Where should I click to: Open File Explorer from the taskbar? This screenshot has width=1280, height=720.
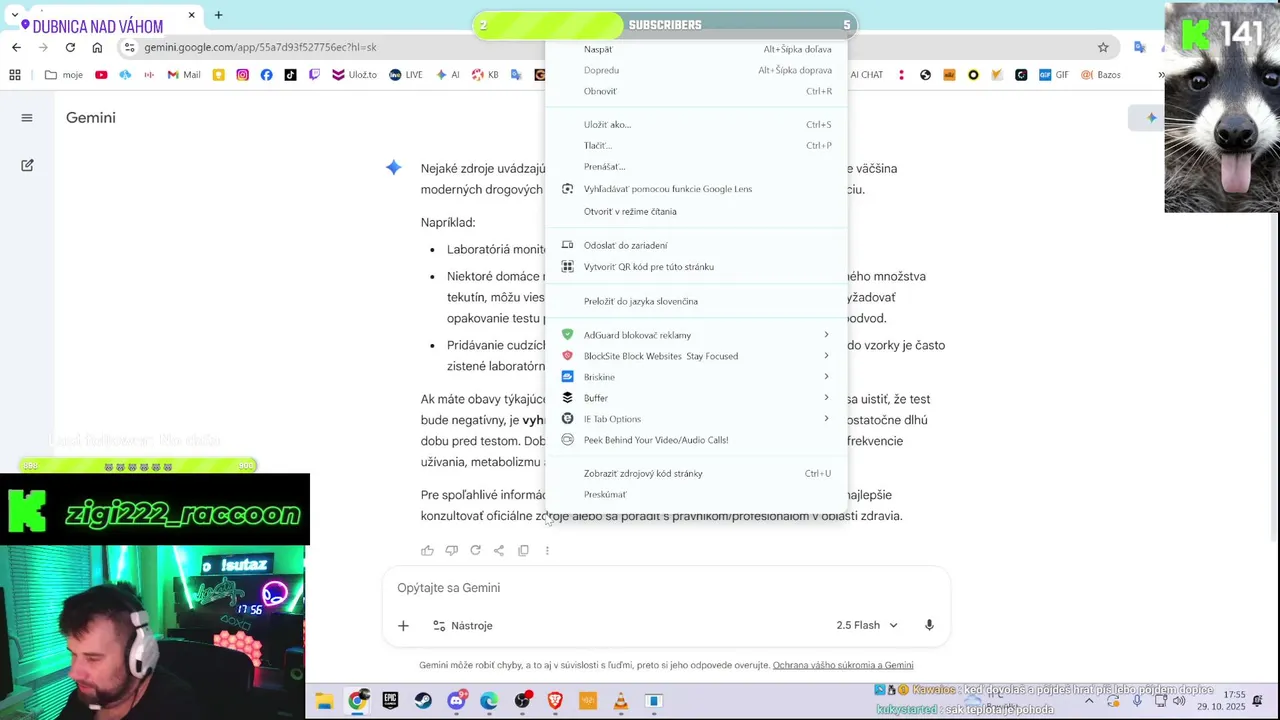click(x=324, y=701)
